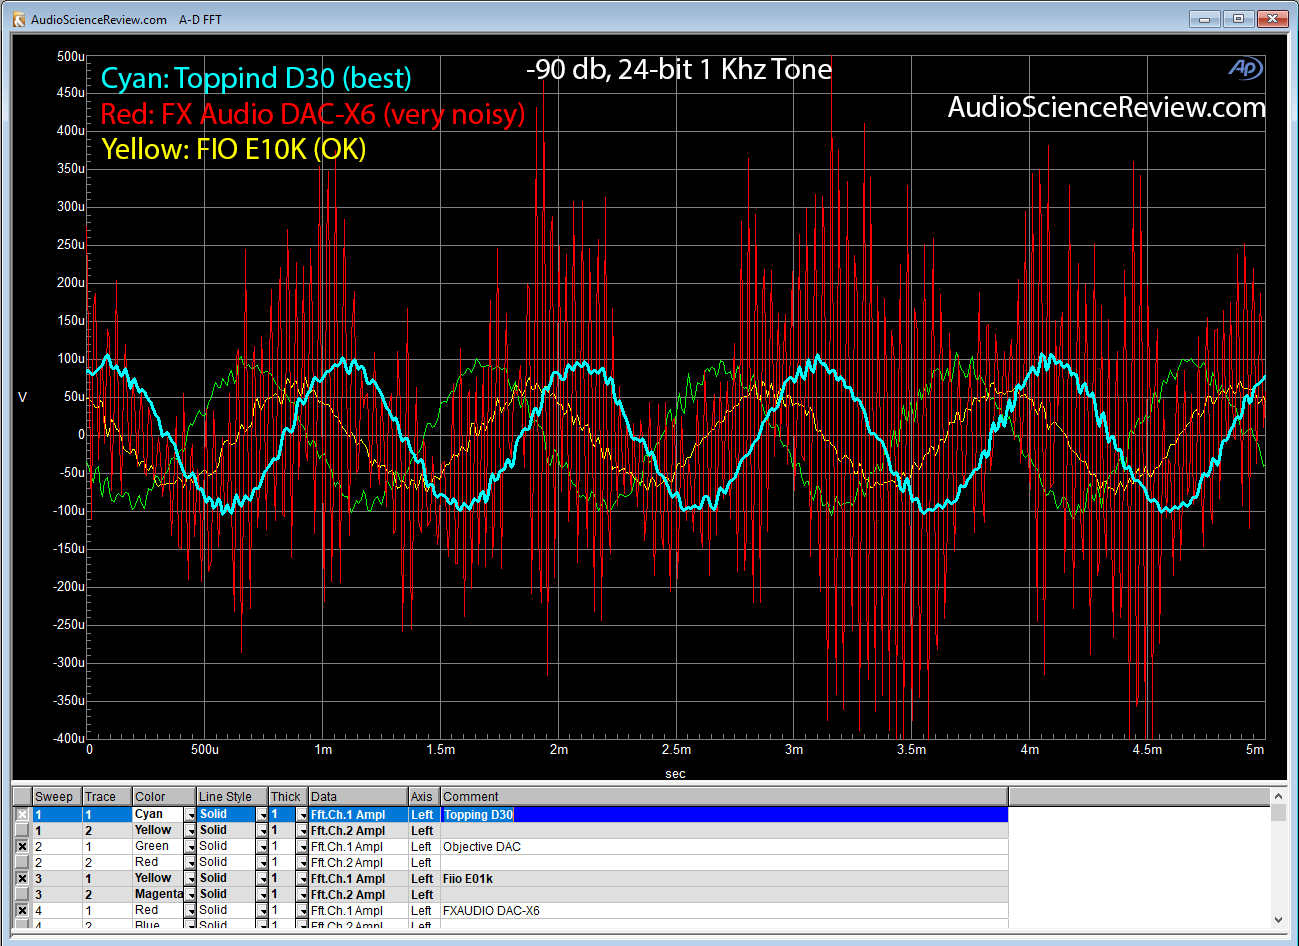1299x946 pixels.
Task: Uncheck the Fiio E01k trace checkbox
Action: point(22,879)
